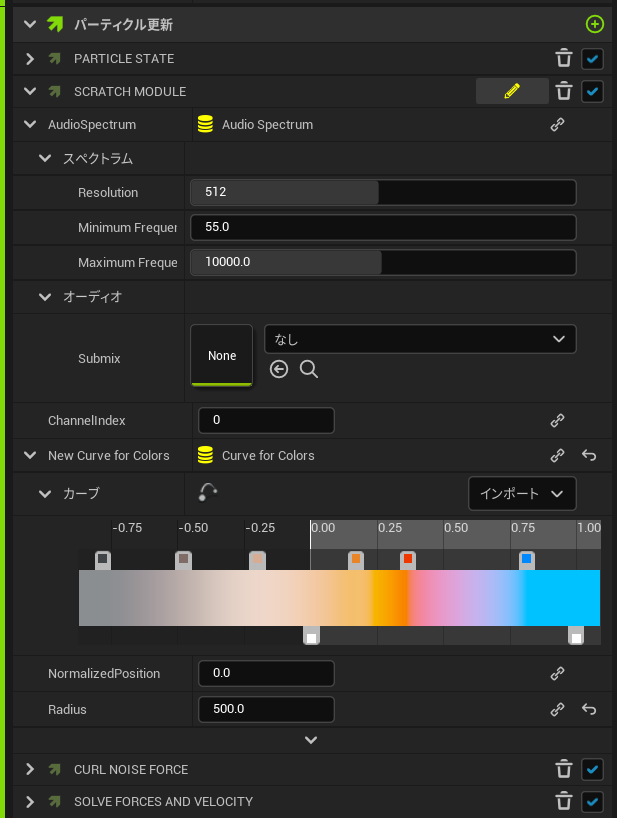
Task: Select the dark gray color stop at -0.75
Action: click(x=103, y=560)
